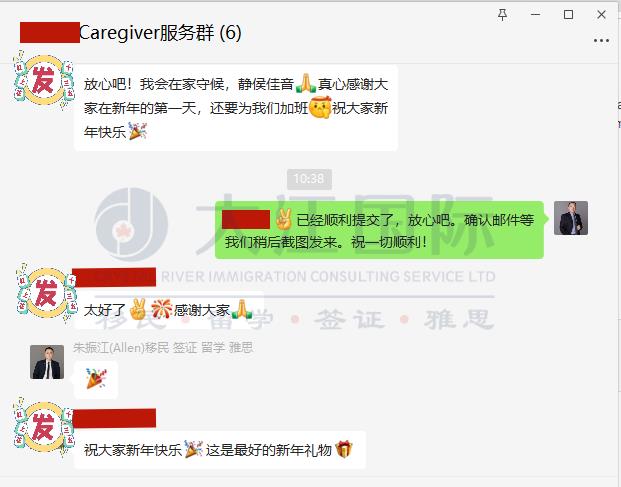Select the 放心吧 message bubble at top

236,108
